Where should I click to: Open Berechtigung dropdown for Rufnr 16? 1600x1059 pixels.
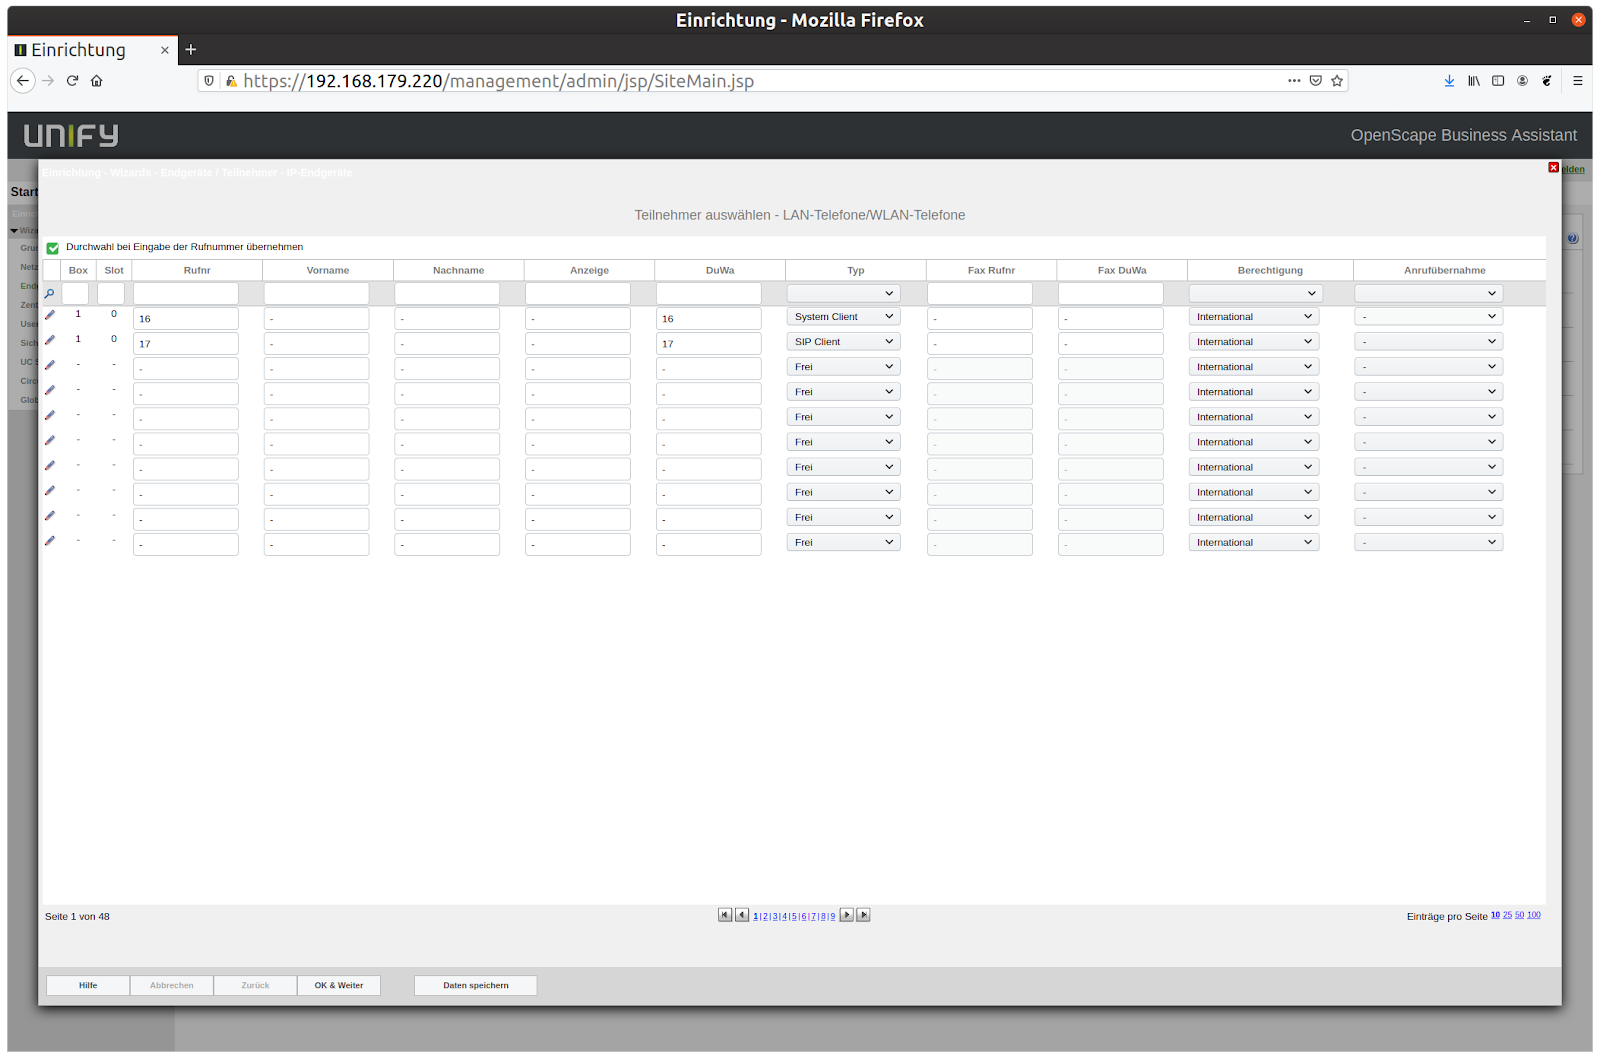(1254, 317)
